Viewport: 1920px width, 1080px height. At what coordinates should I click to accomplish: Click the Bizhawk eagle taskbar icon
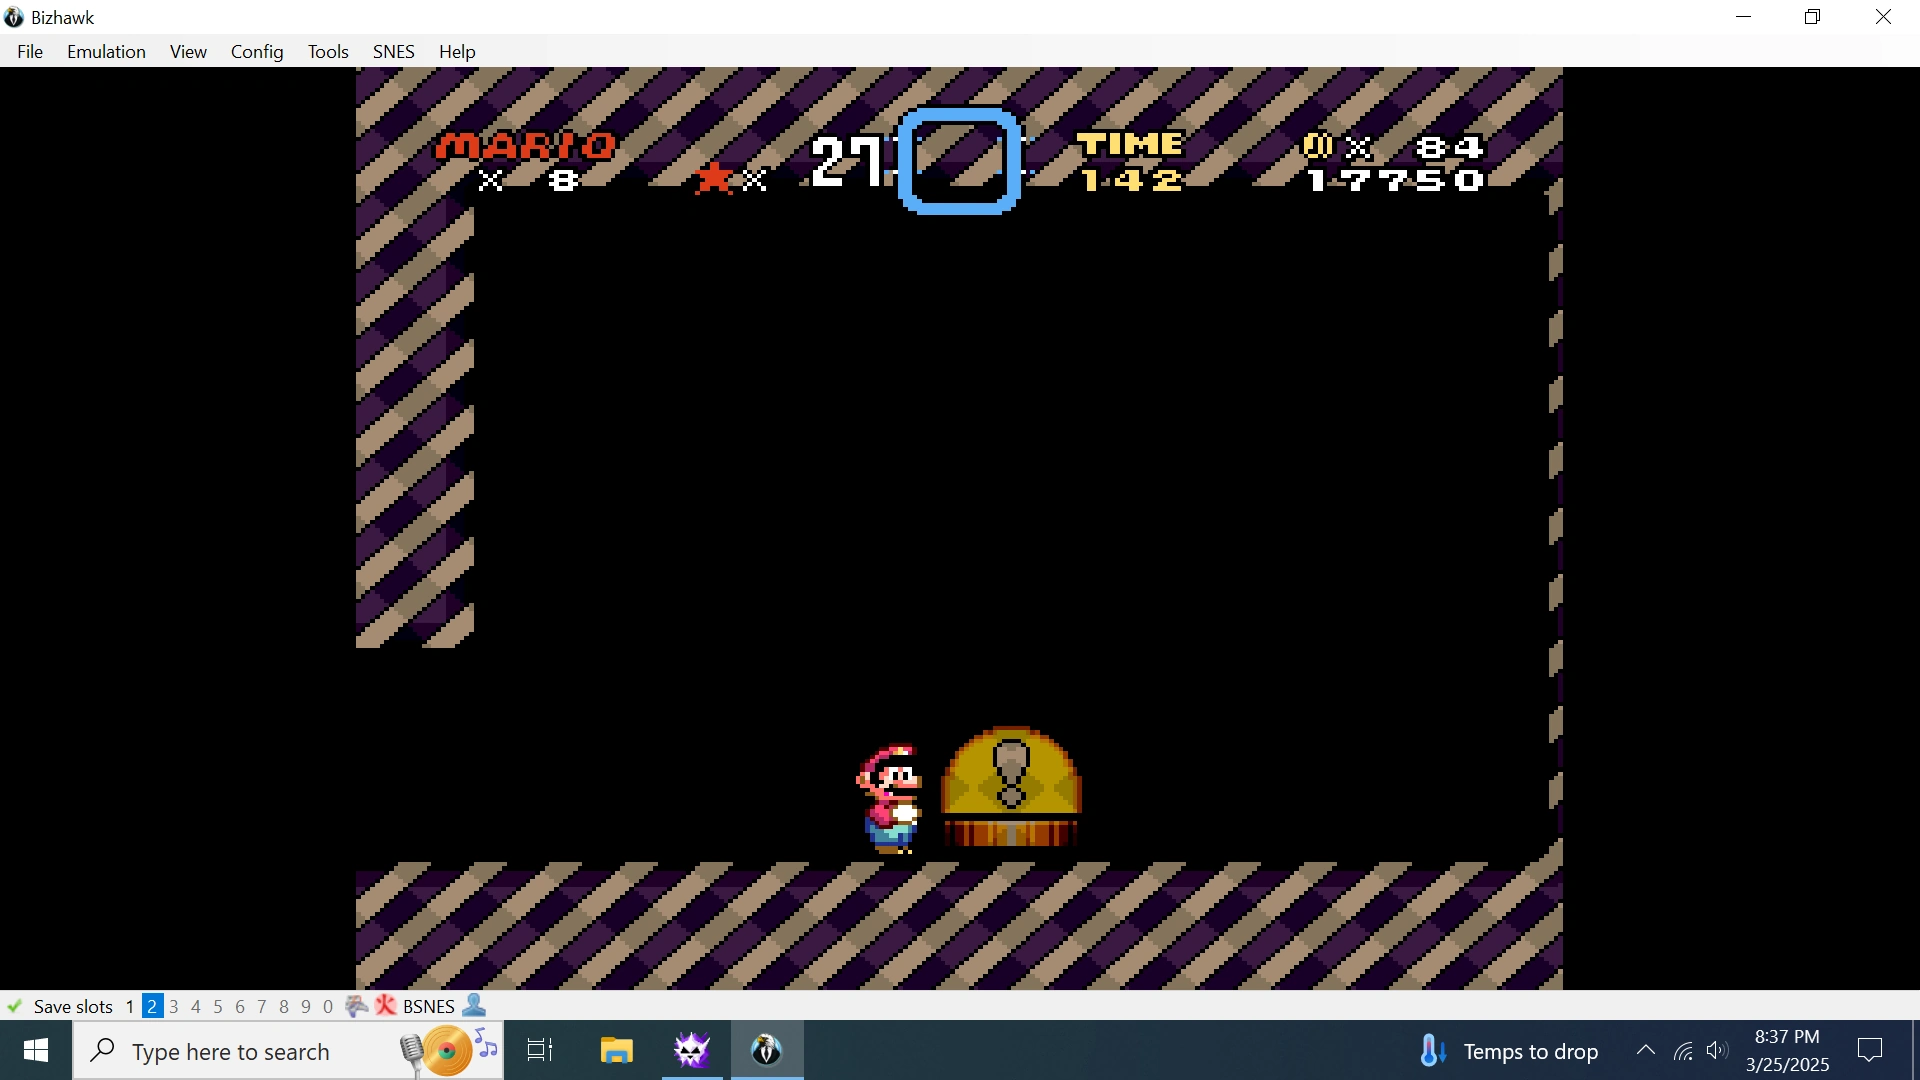click(767, 1050)
